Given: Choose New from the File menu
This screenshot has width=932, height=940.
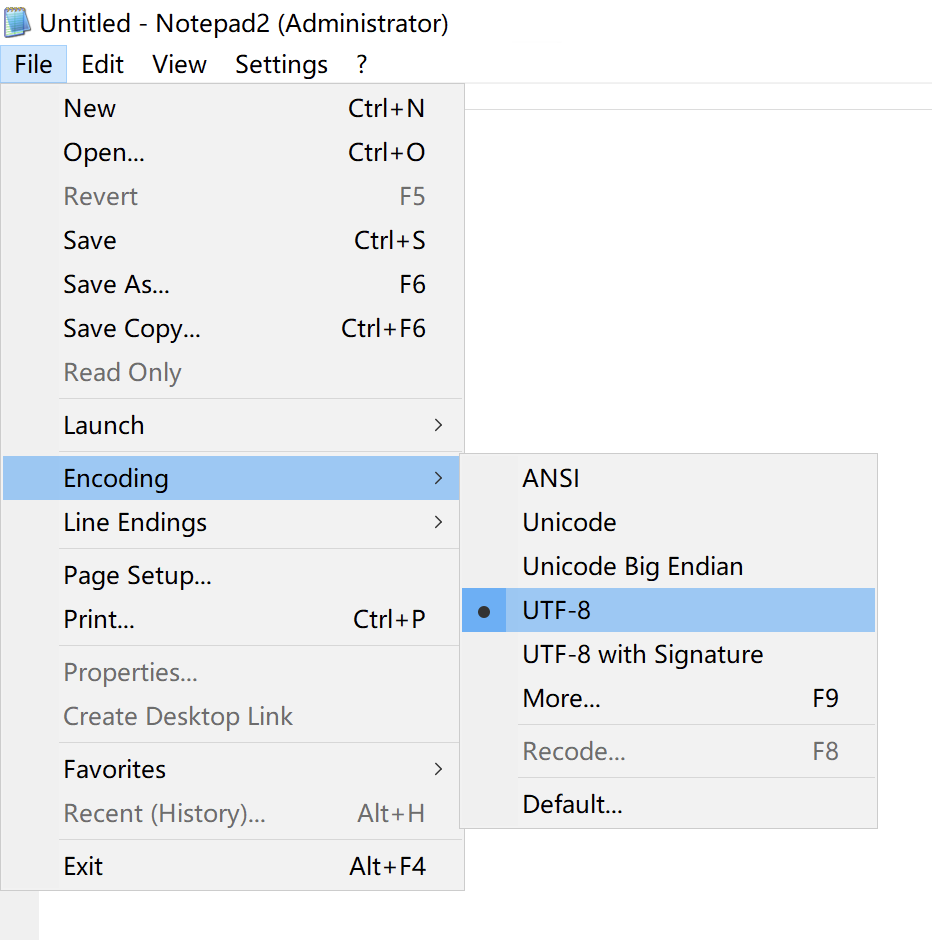Looking at the screenshot, I should click(x=232, y=109).
